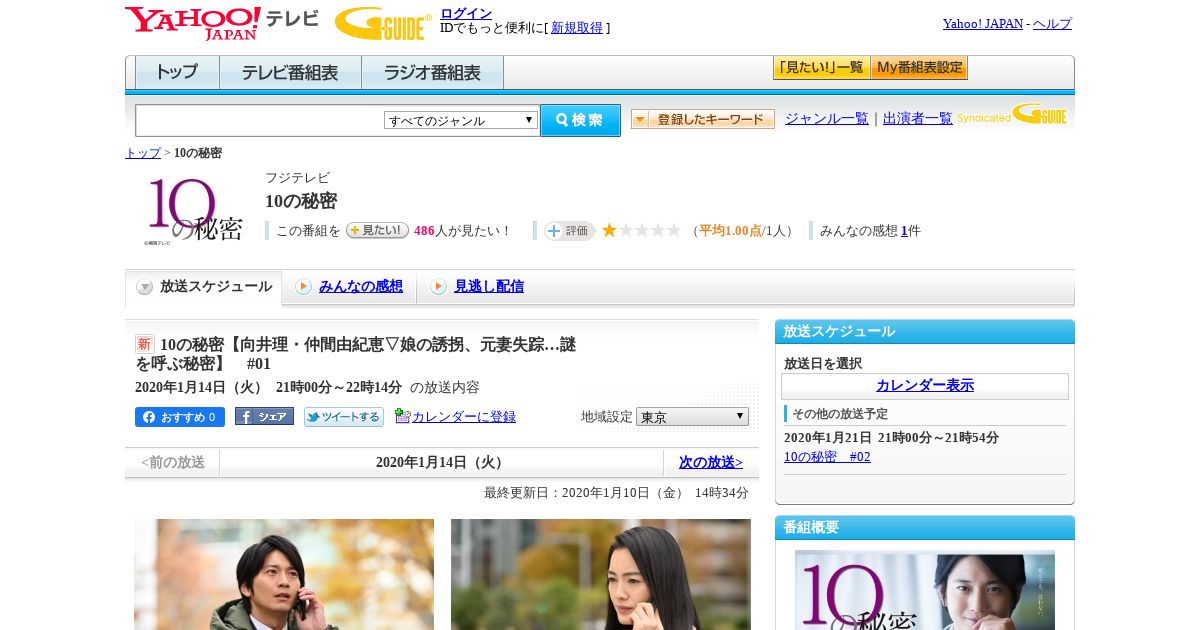Viewport: 1200px width, 630px height.
Task: Click the Facebook シェア button
Action: click(264, 417)
